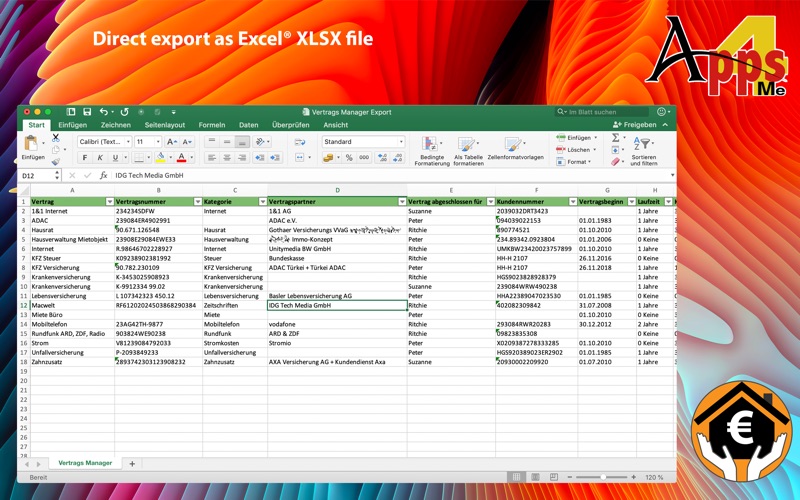Viewport: 800px width, 500px height.
Task: Switch to the Formeln tab
Action: (212, 125)
